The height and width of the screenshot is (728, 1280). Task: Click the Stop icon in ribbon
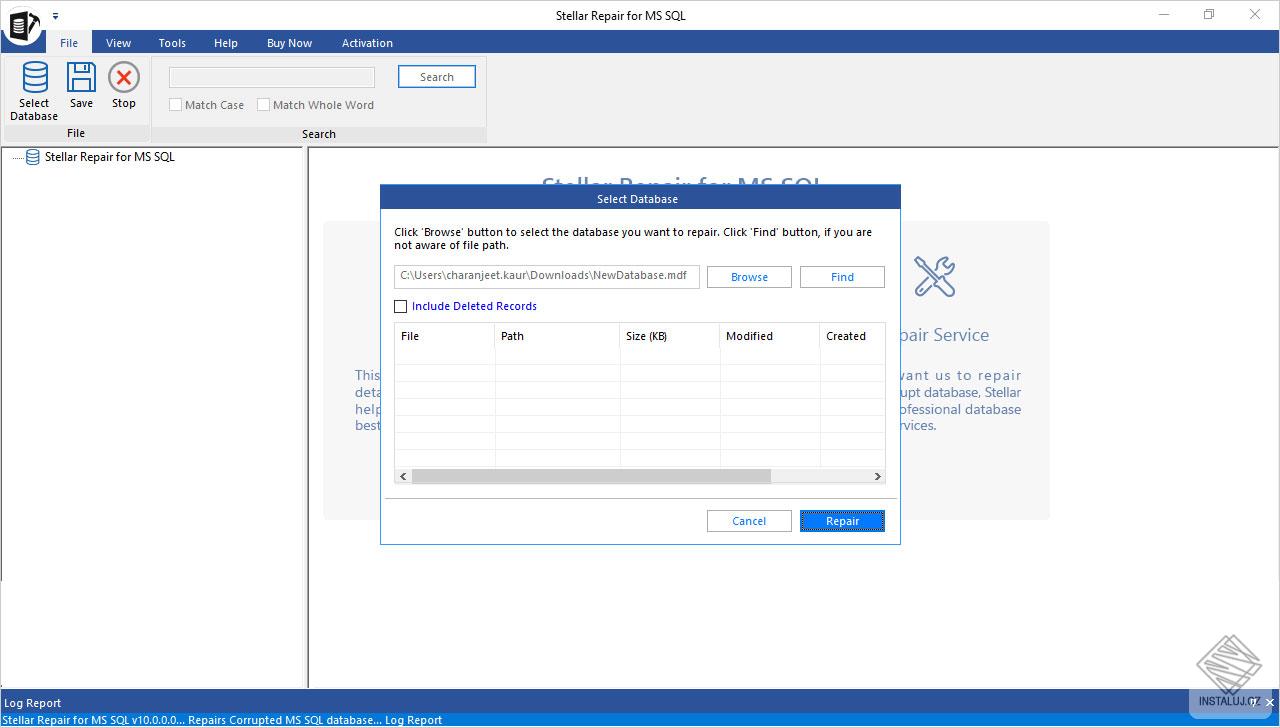(x=124, y=78)
